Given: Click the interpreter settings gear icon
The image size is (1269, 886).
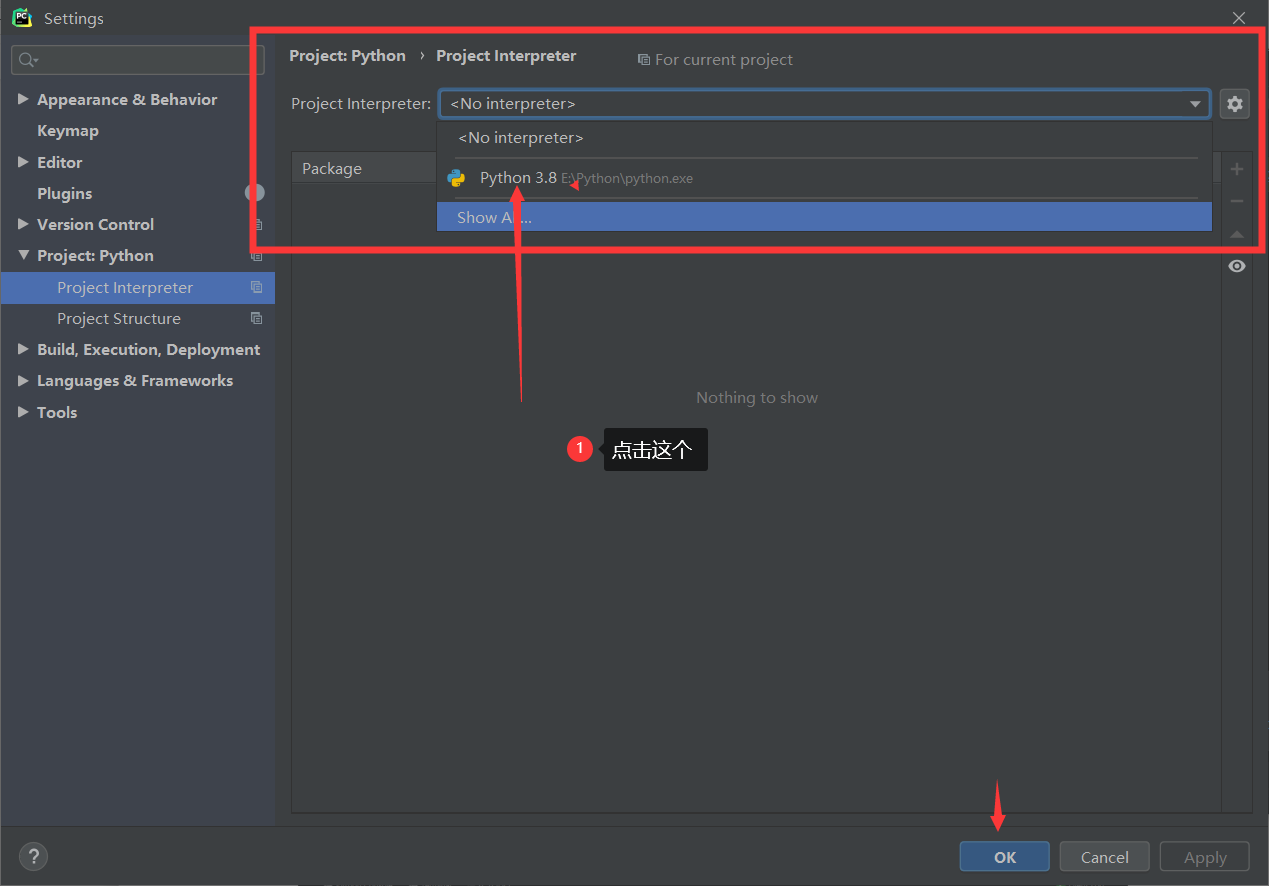Looking at the screenshot, I should (x=1235, y=104).
